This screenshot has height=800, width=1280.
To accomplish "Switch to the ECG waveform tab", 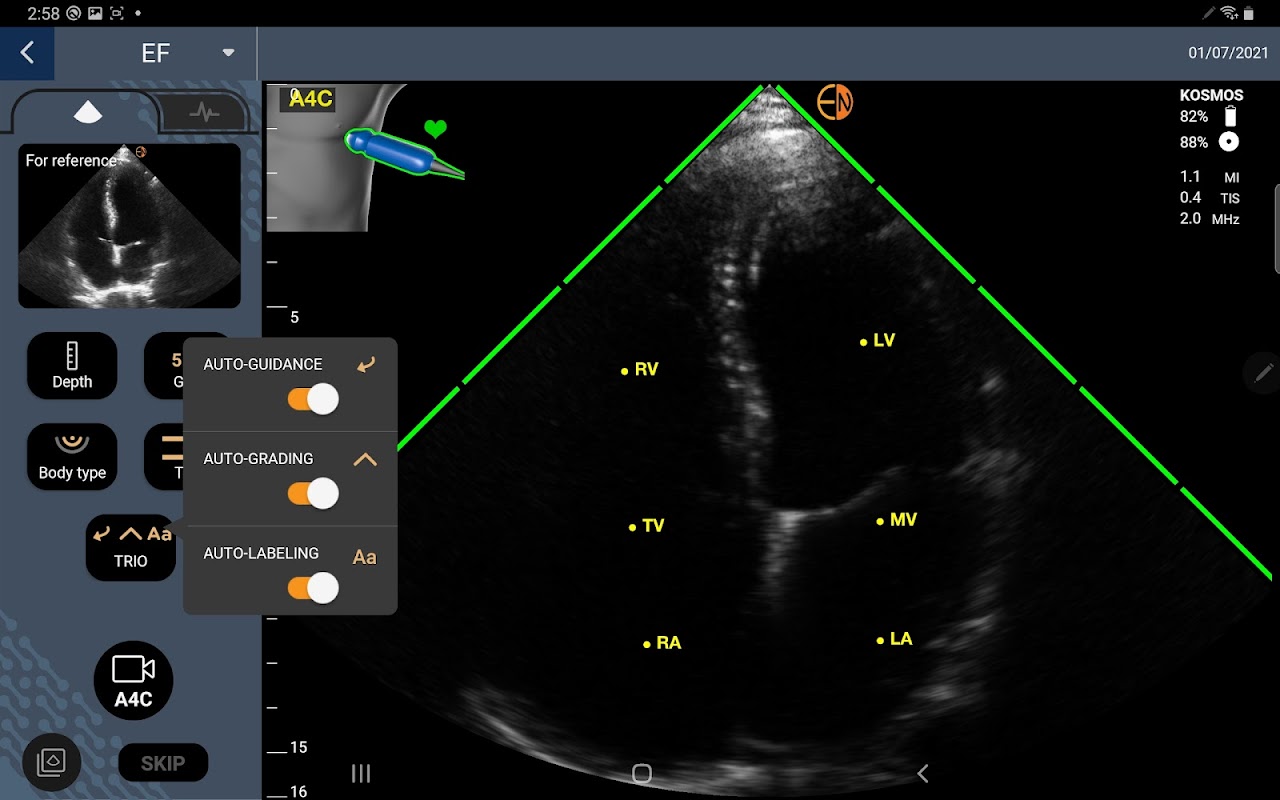I will point(205,113).
